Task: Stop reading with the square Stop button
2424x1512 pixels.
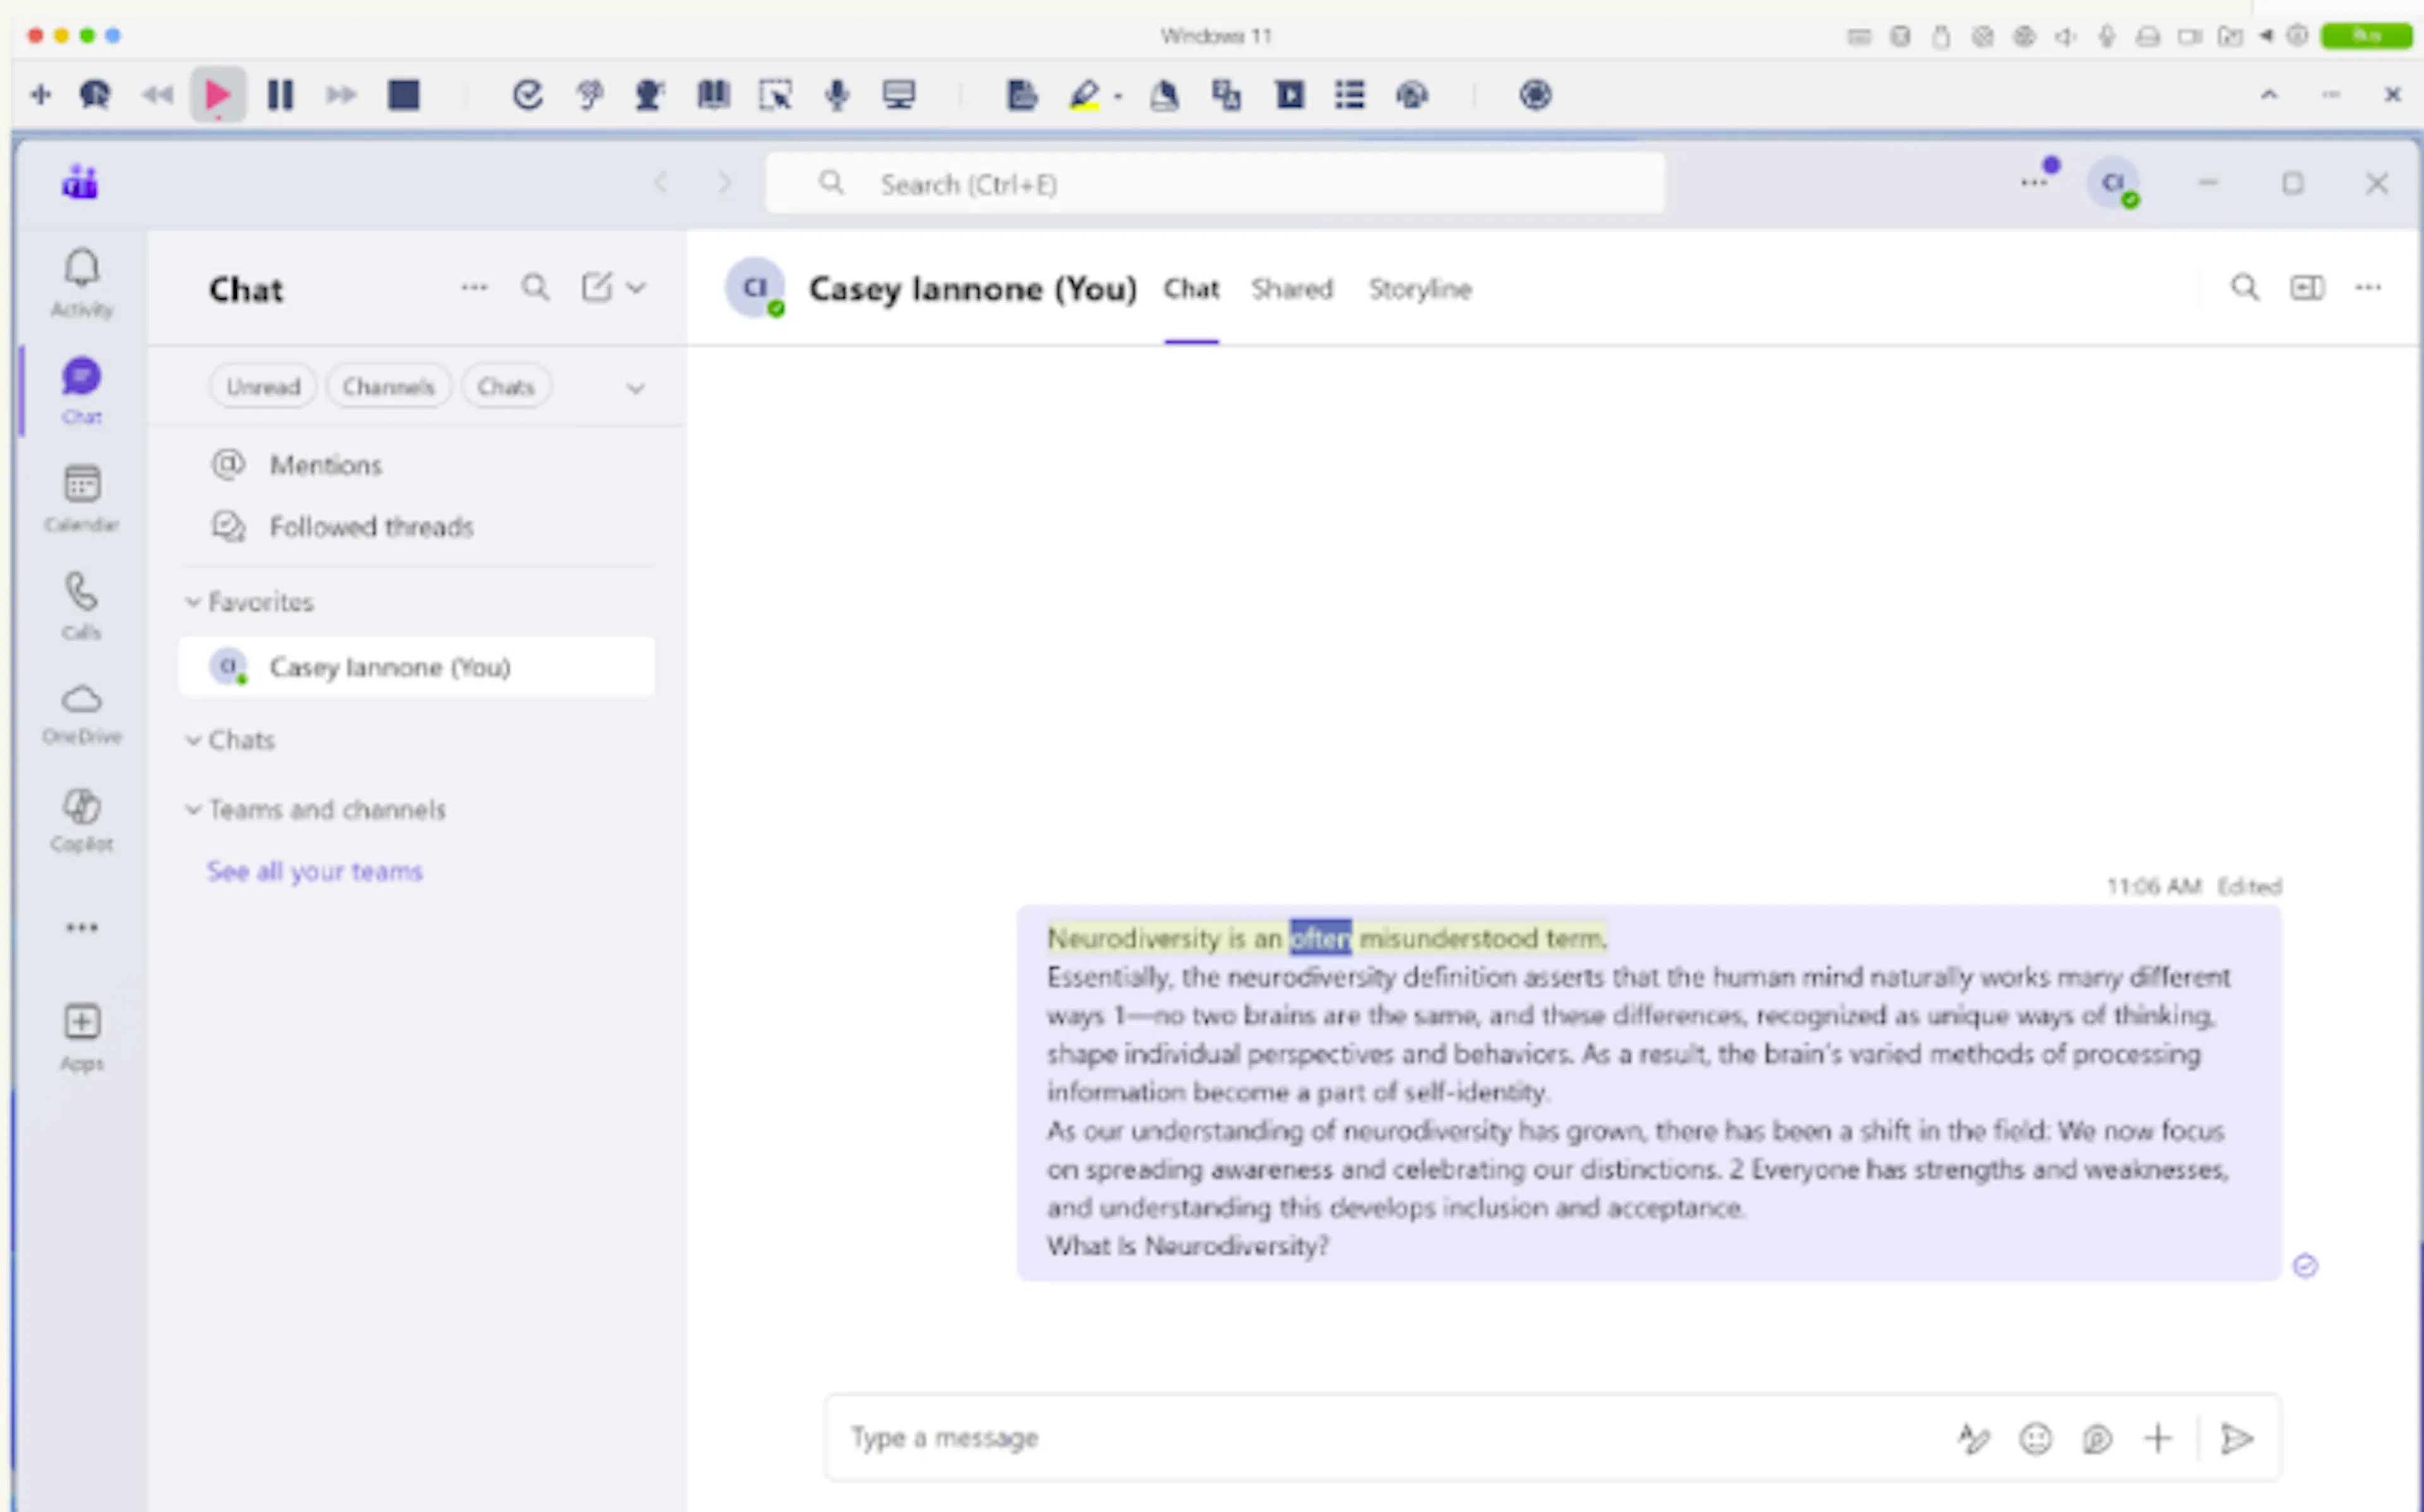Action: click(x=403, y=95)
